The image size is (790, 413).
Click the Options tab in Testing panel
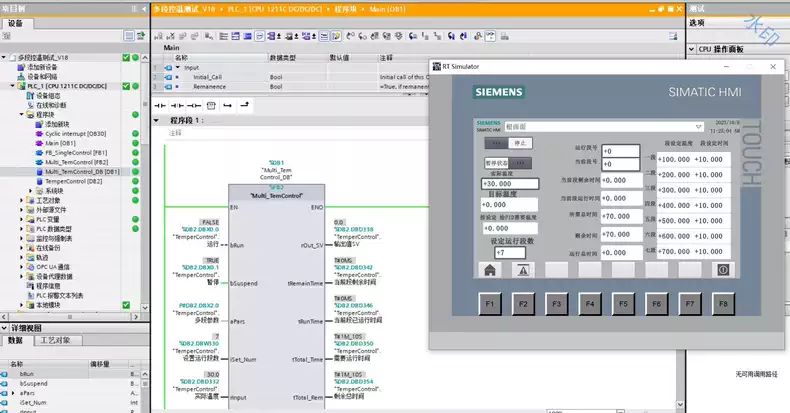tap(697, 23)
